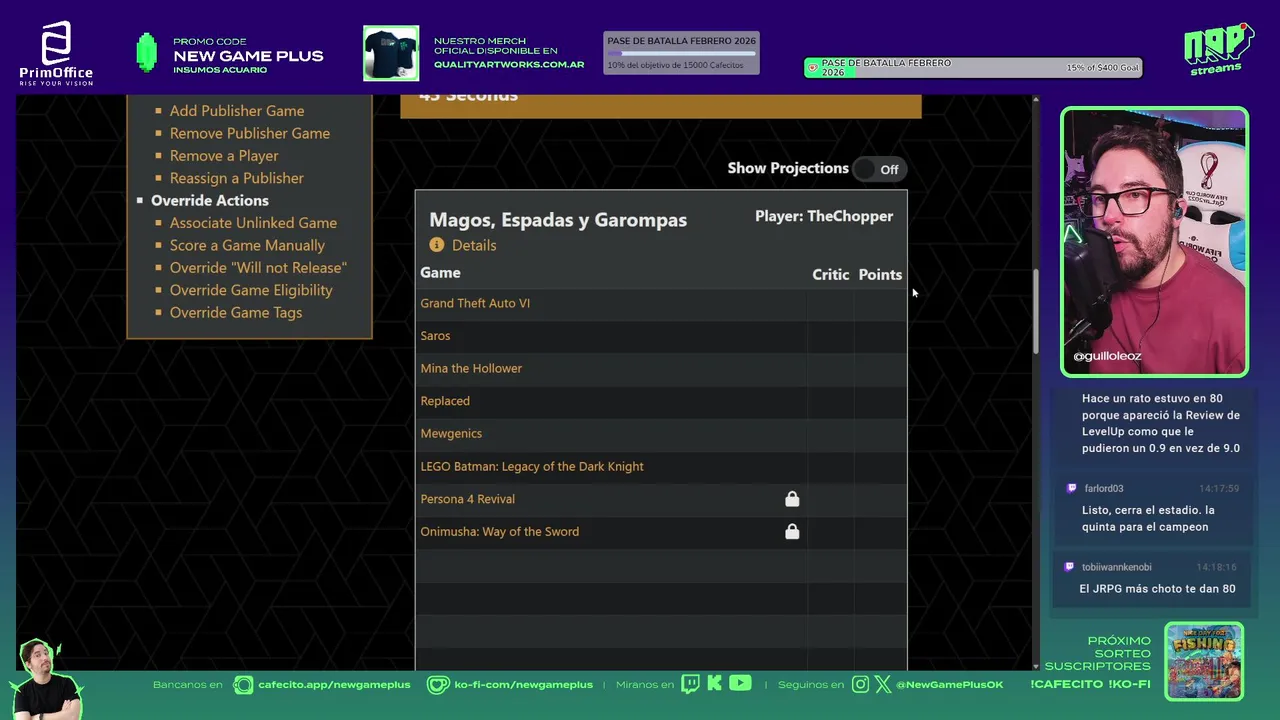The image size is (1280, 720).
Task: Click the cafecito.app/newgameplus link text
Action: pyautogui.click(x=334, y=685)
